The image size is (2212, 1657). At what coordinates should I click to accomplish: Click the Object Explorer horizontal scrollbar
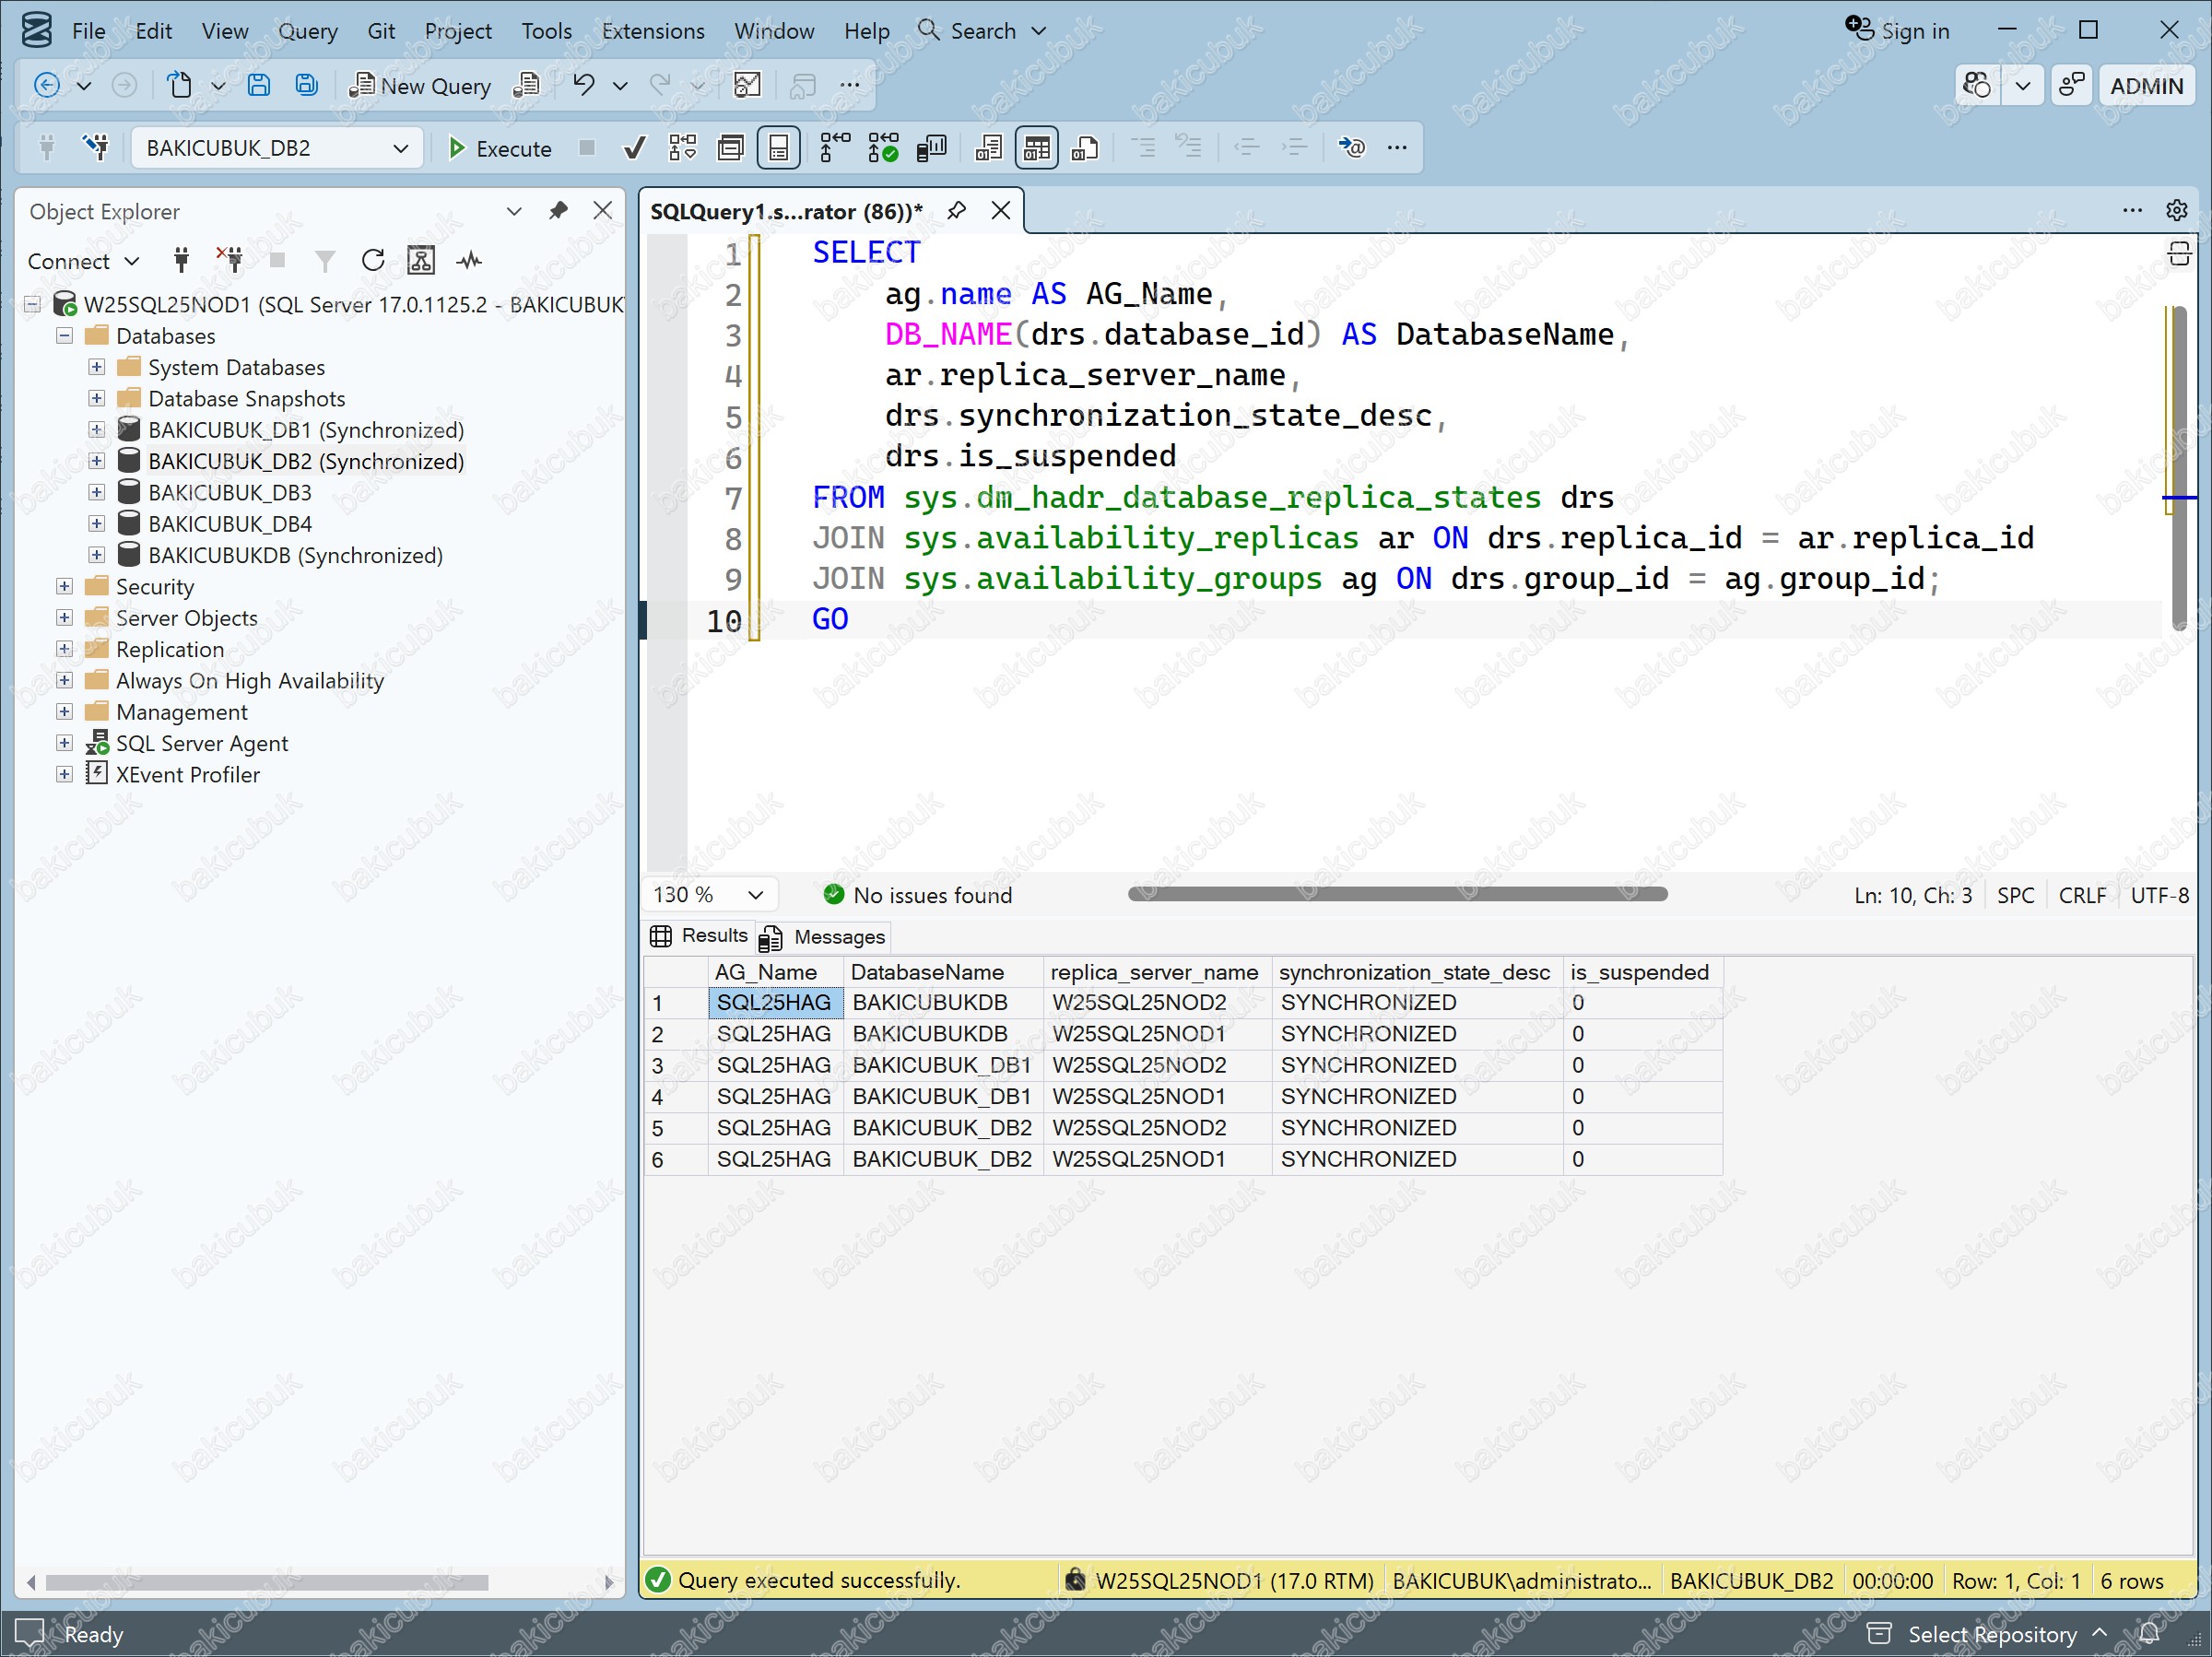[266, 1582]
